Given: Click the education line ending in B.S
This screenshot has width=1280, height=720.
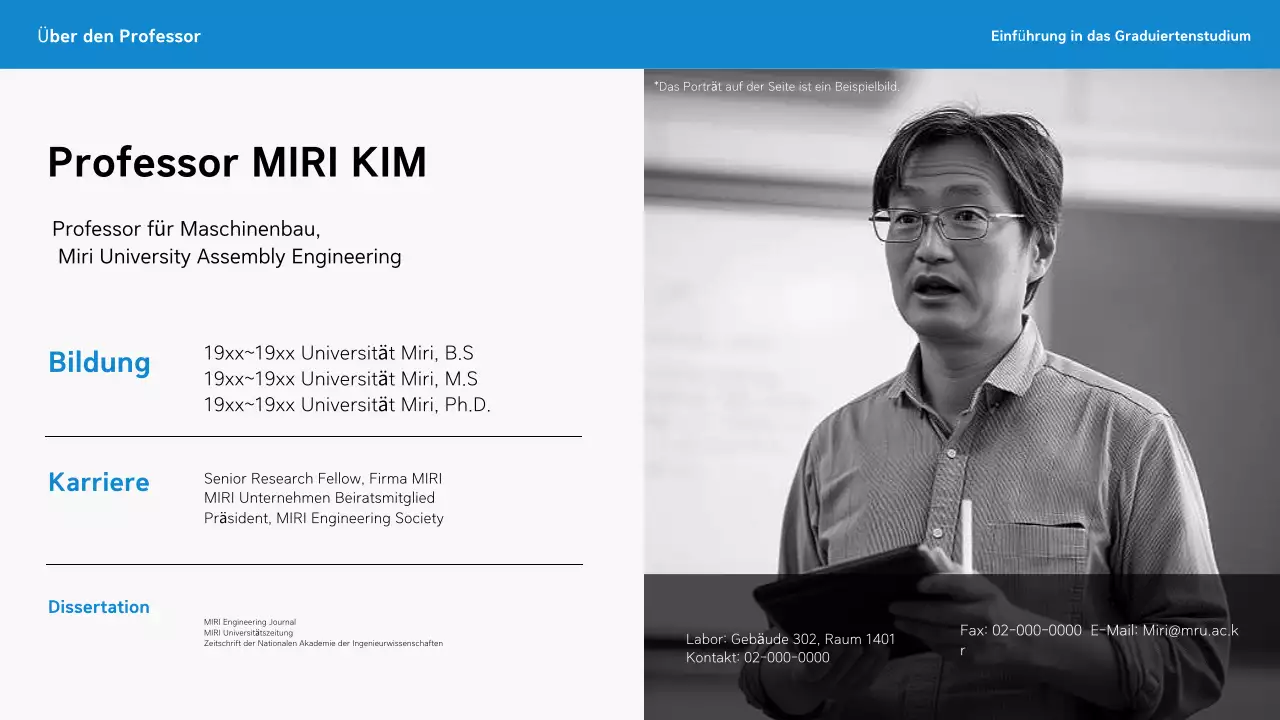Looking at the screenshot, I should pyautogui.click(x=338, y=353).
